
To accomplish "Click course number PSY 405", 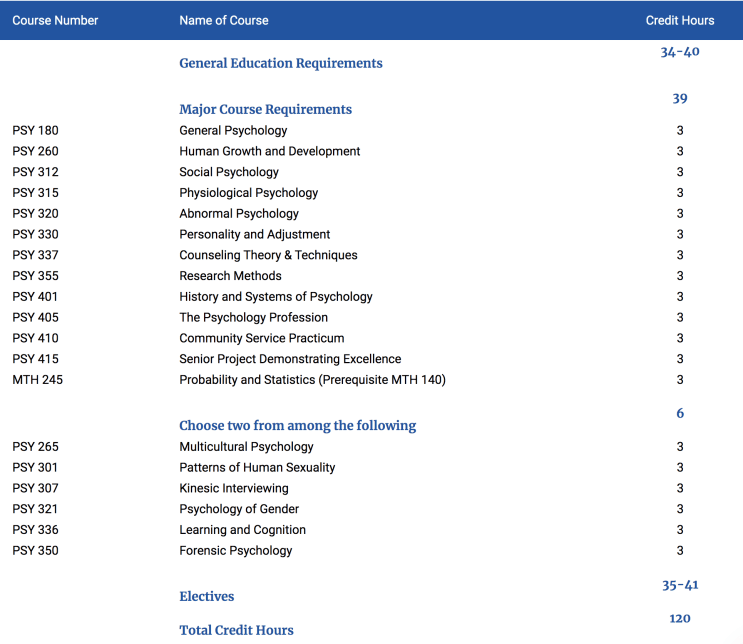I will pos(36,318).
